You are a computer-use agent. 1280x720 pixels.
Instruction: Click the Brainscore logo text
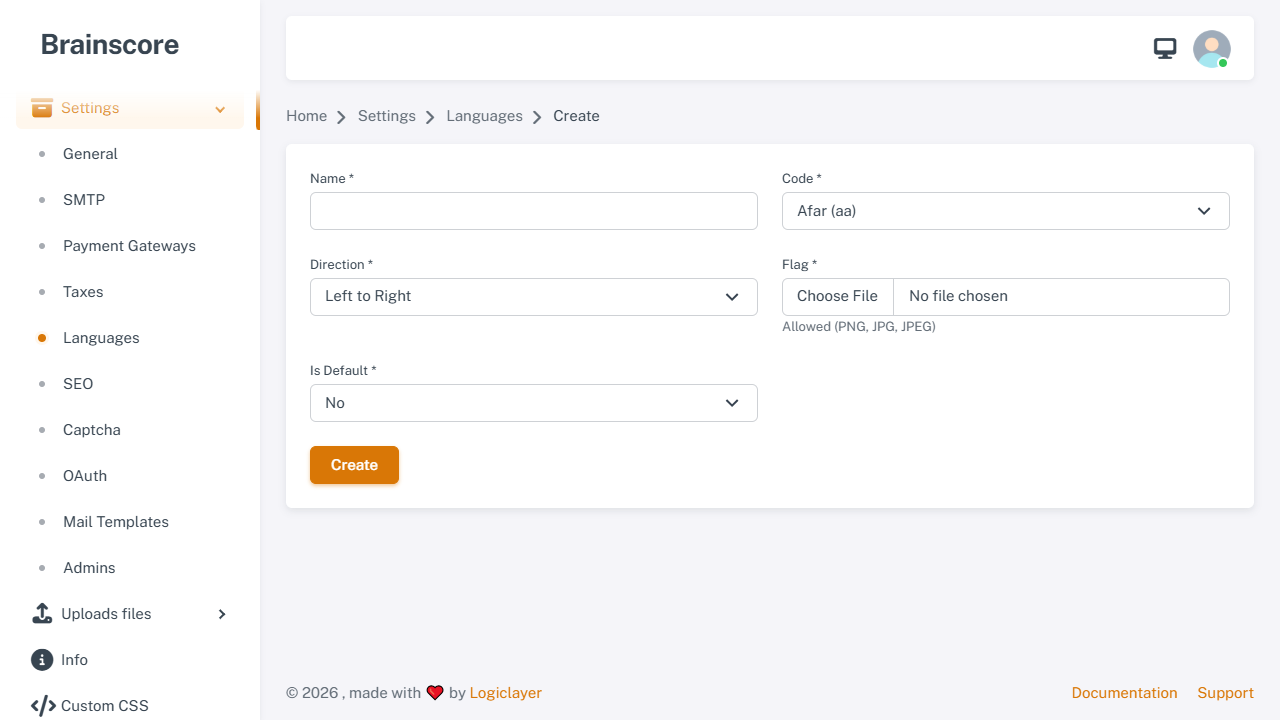110,44
